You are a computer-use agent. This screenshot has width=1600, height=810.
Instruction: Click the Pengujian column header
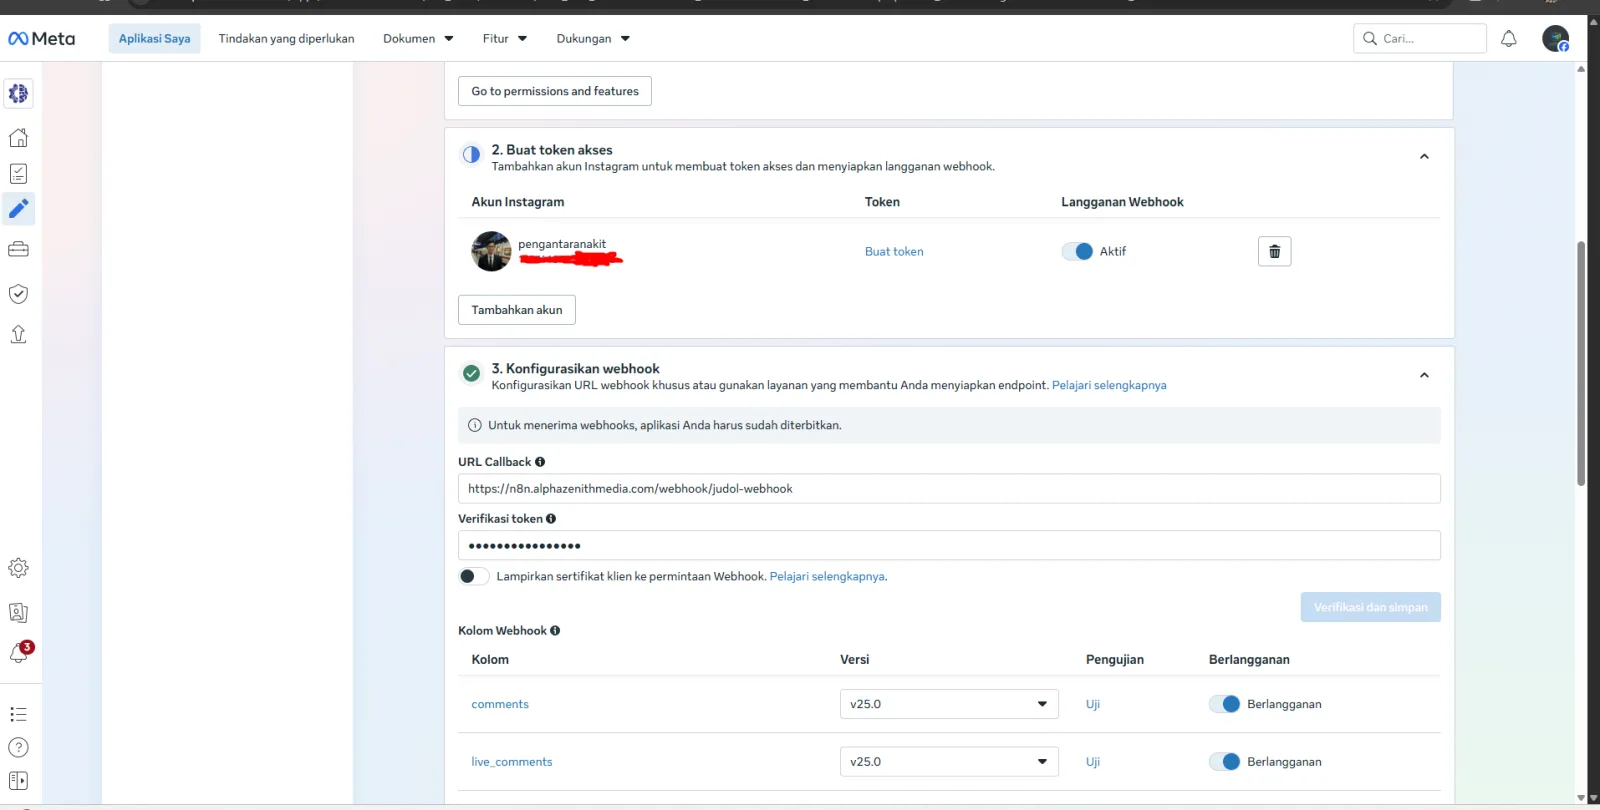(1115, 660)
